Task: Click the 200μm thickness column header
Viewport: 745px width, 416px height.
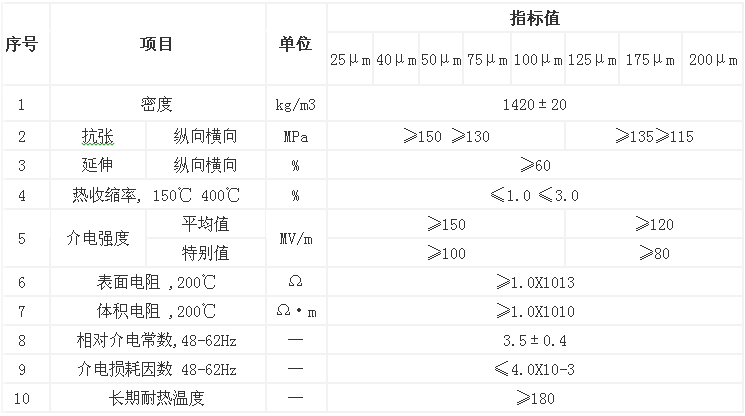Action: pos(714,60)
